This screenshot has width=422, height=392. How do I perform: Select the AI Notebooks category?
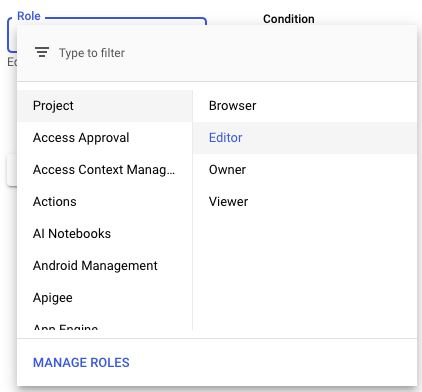[x=105, y=234]
